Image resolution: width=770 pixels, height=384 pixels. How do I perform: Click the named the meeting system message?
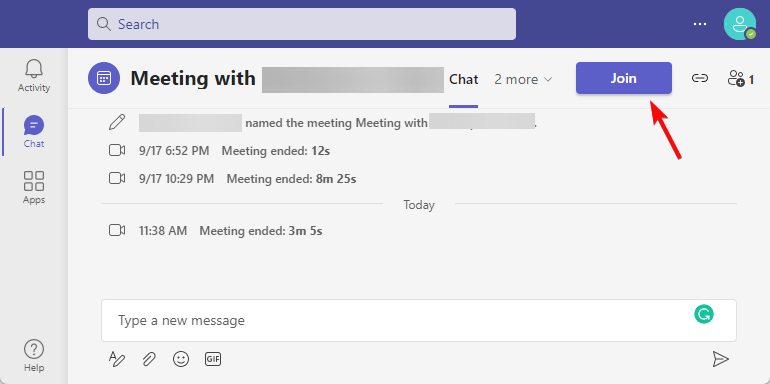tap(336, 123)
